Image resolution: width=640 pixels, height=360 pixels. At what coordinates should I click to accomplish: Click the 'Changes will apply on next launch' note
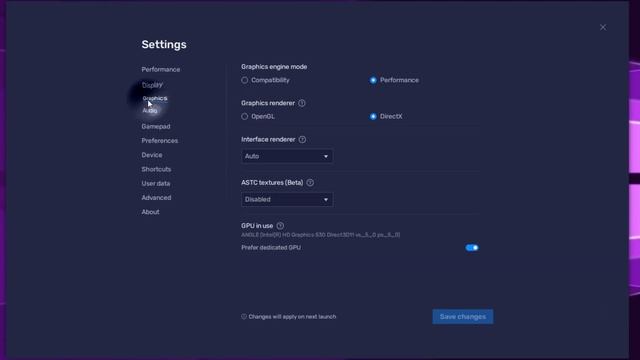[x=289, y=317]
